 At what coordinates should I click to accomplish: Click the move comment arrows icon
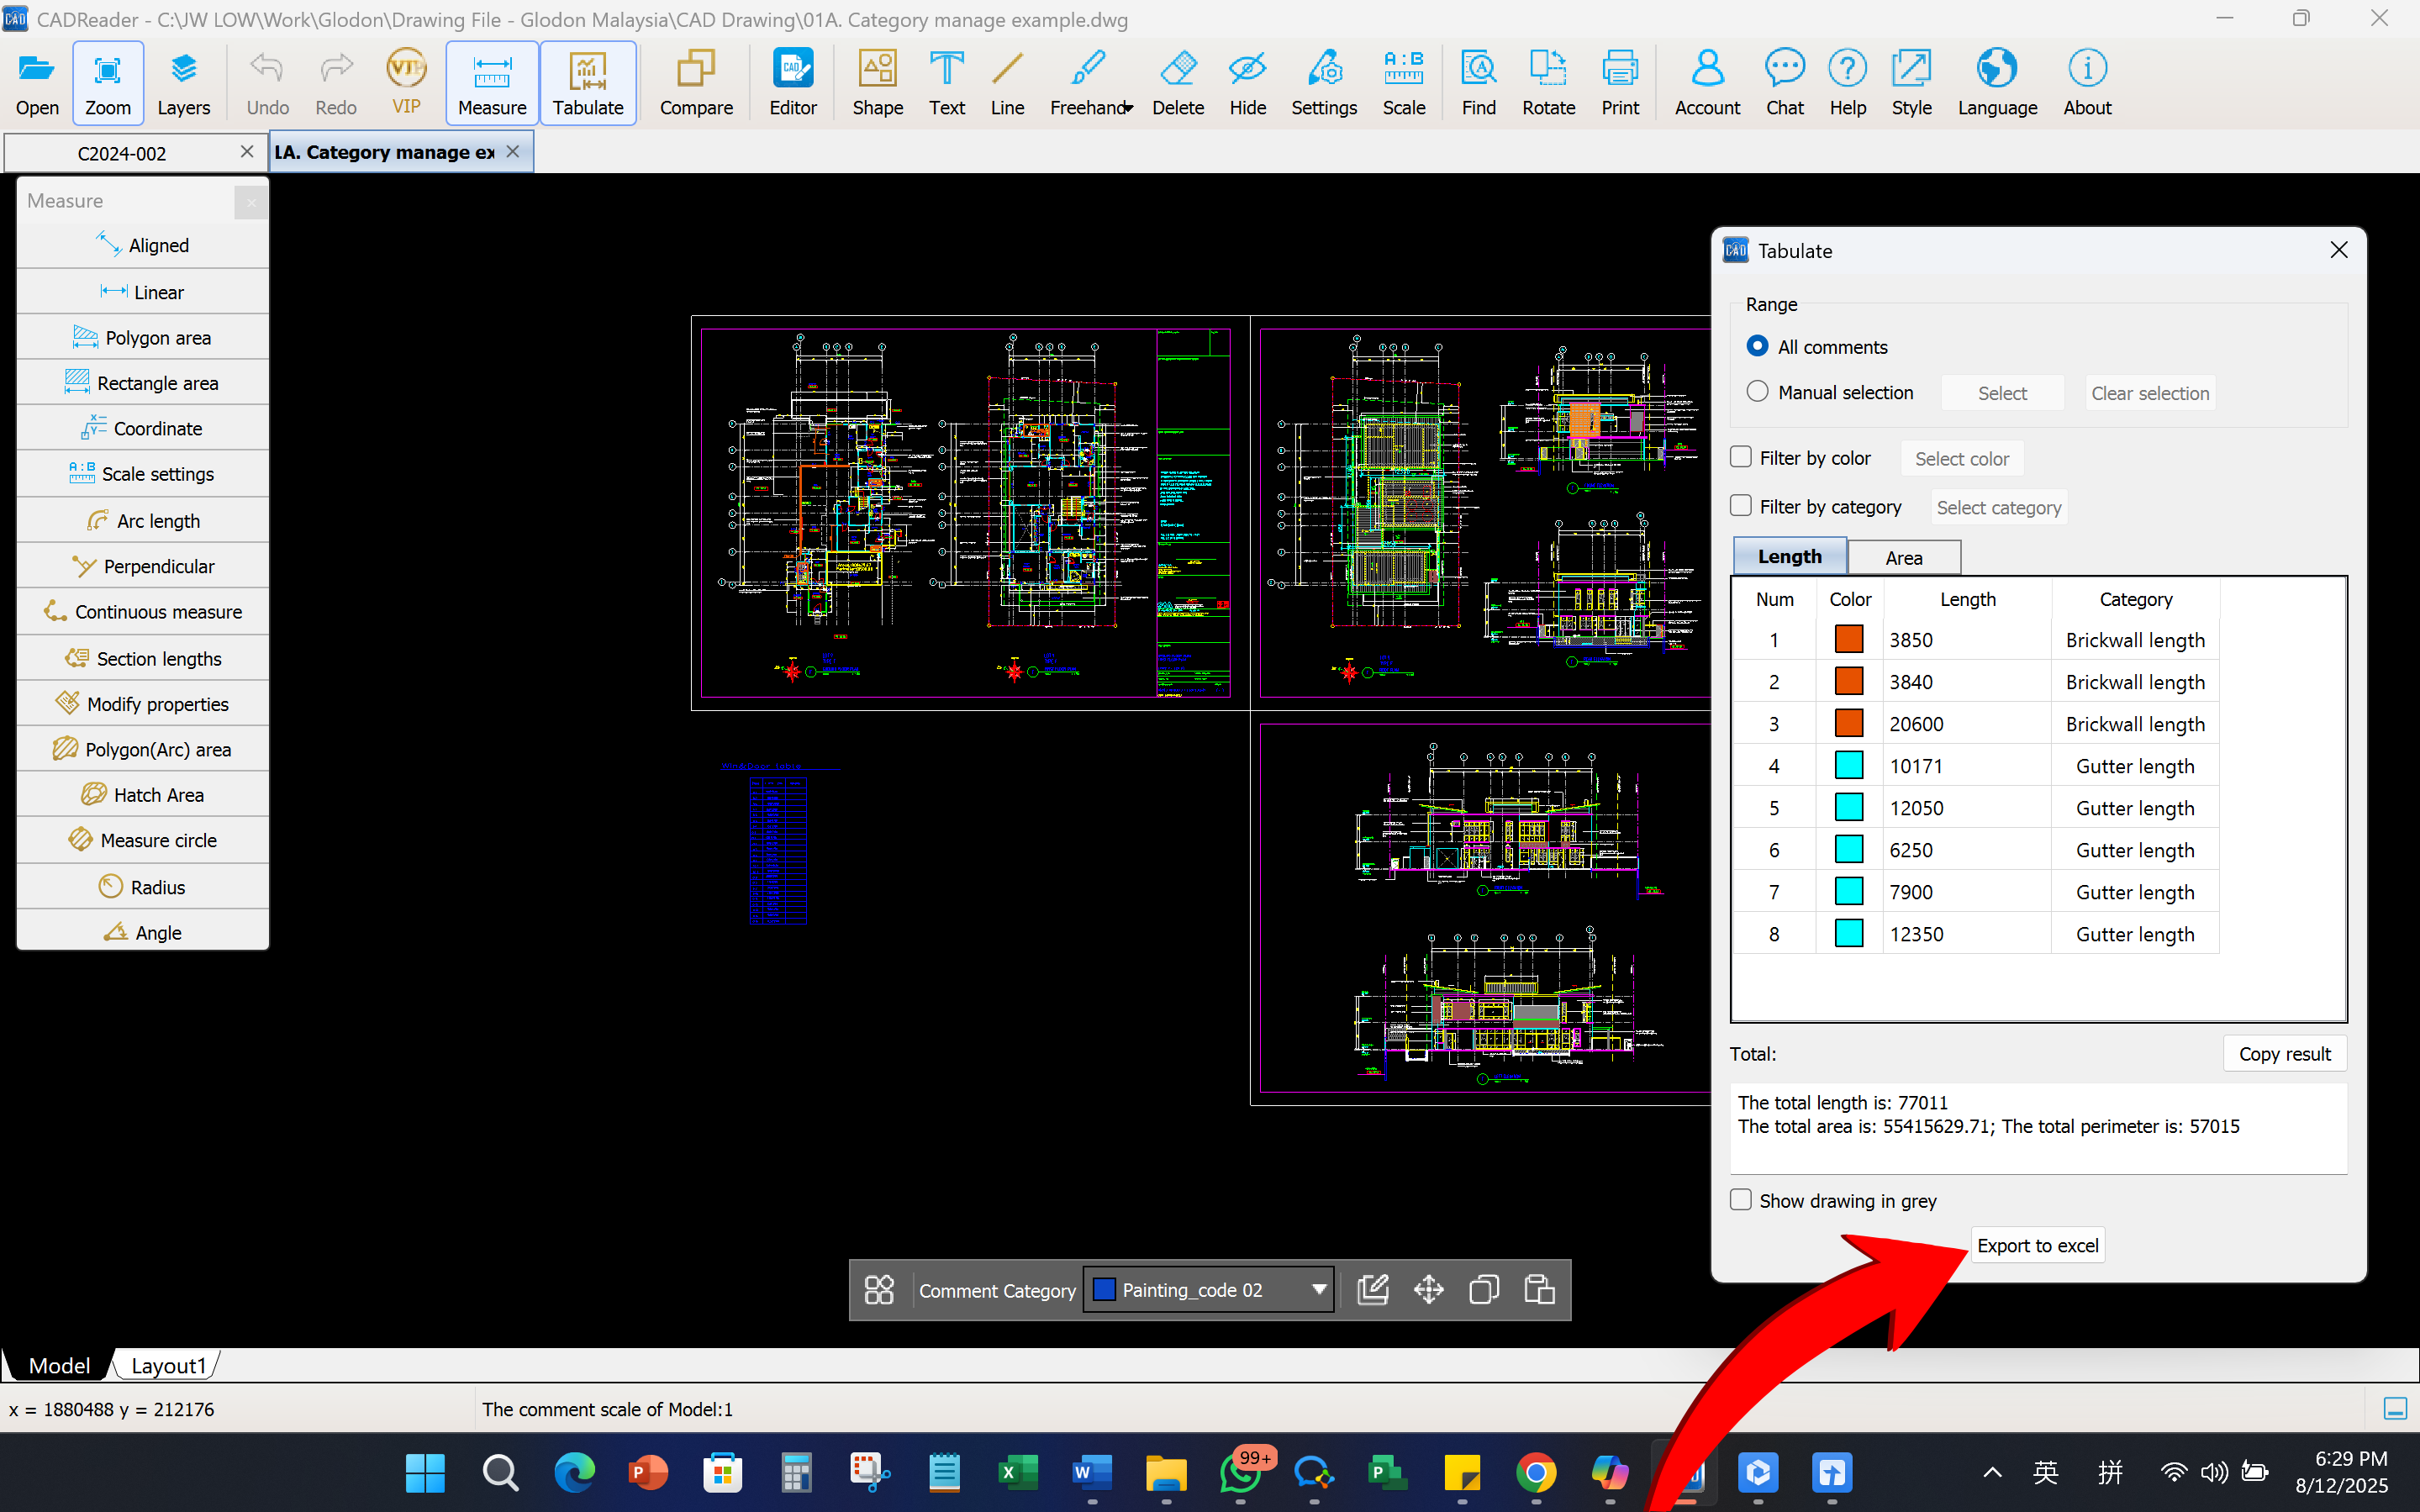[1429, 1290]
